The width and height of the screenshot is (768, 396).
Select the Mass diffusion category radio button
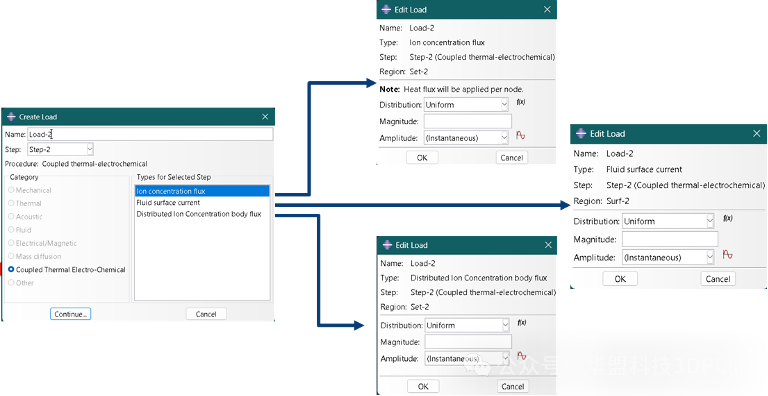[x=11, y=256]
